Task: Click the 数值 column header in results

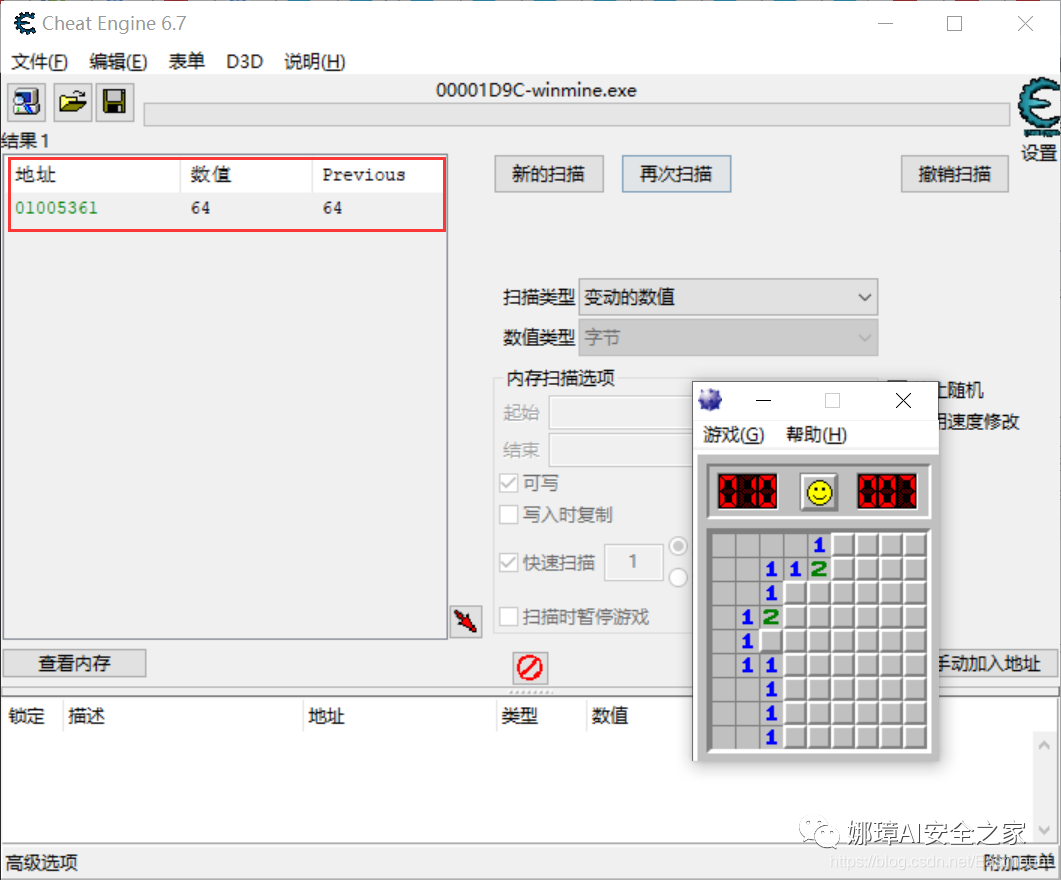Action: tap(246, 175)
